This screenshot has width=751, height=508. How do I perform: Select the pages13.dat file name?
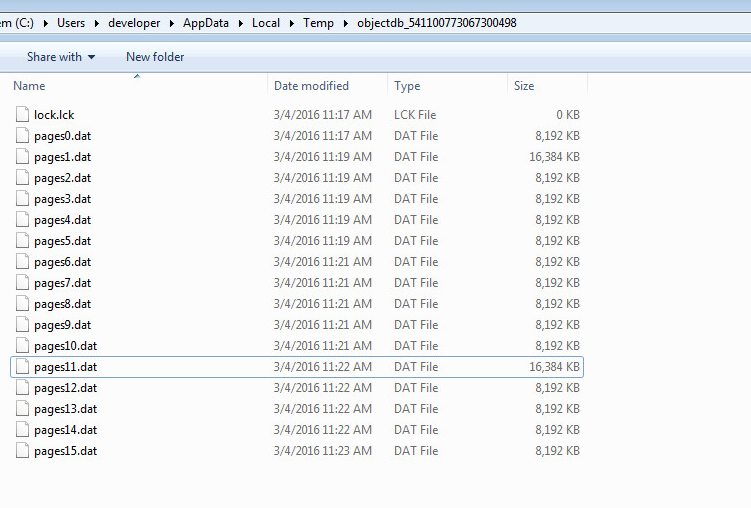[x=66, y=409]
